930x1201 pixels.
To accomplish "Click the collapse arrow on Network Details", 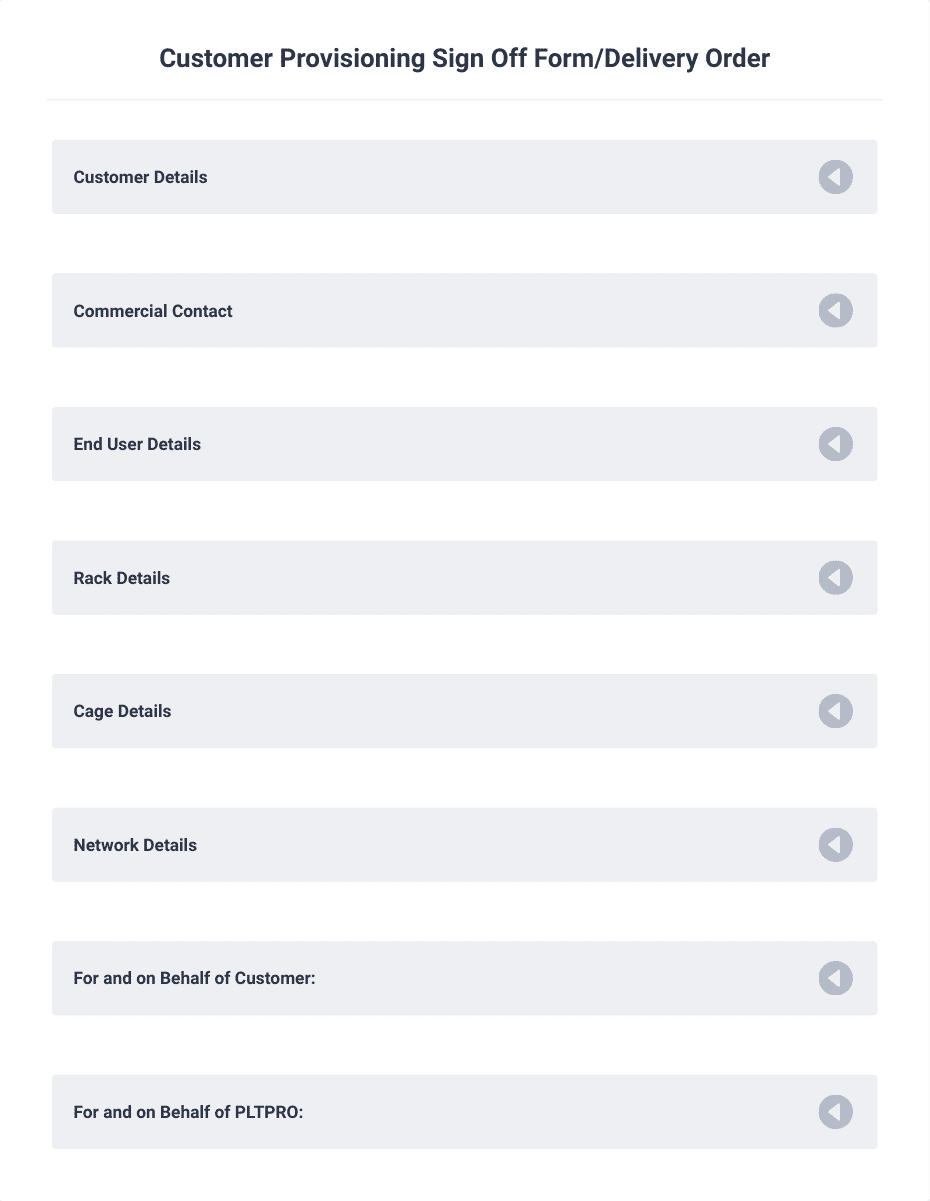I will click(835, 844).
